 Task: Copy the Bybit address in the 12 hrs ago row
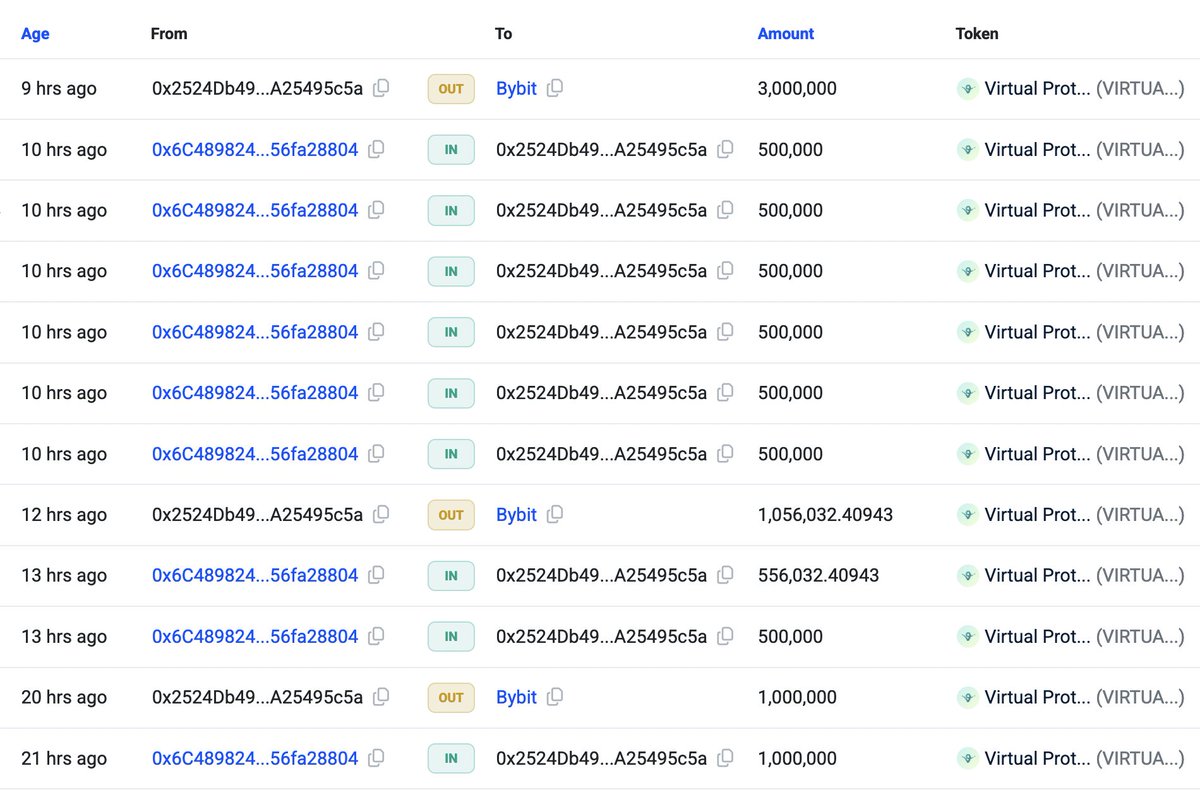coord(555,514)
